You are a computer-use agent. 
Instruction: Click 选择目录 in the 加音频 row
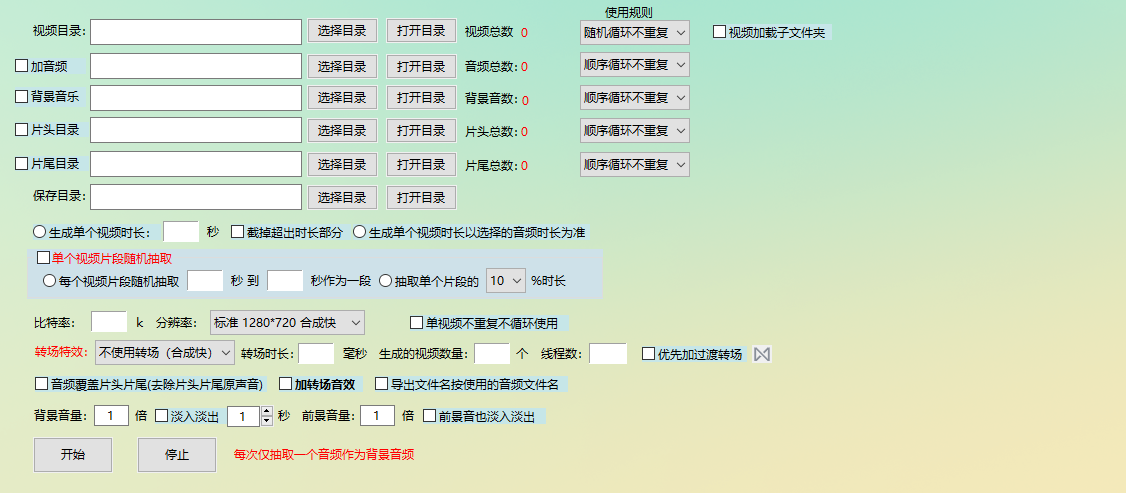pos(343,66)
